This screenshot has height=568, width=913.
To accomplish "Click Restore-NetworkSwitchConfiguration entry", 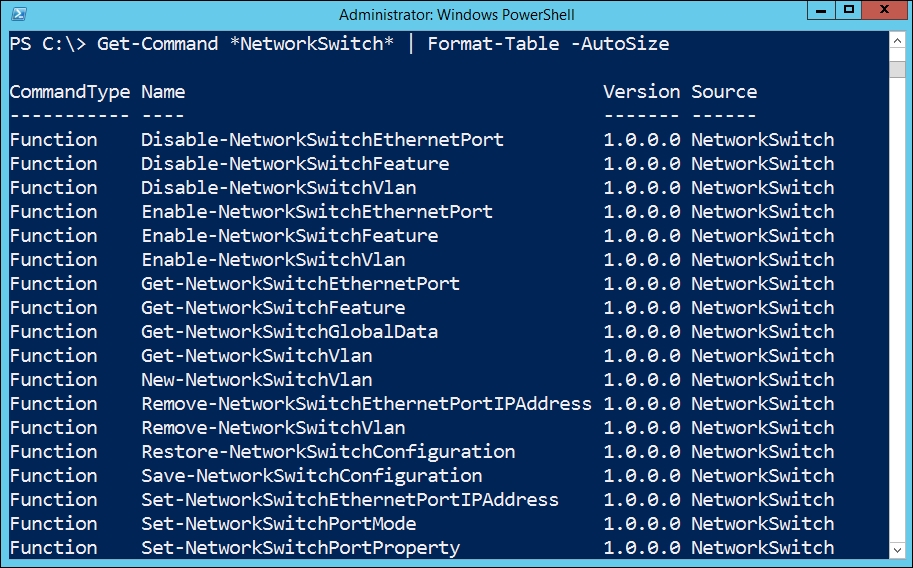I will coord(328,452).
